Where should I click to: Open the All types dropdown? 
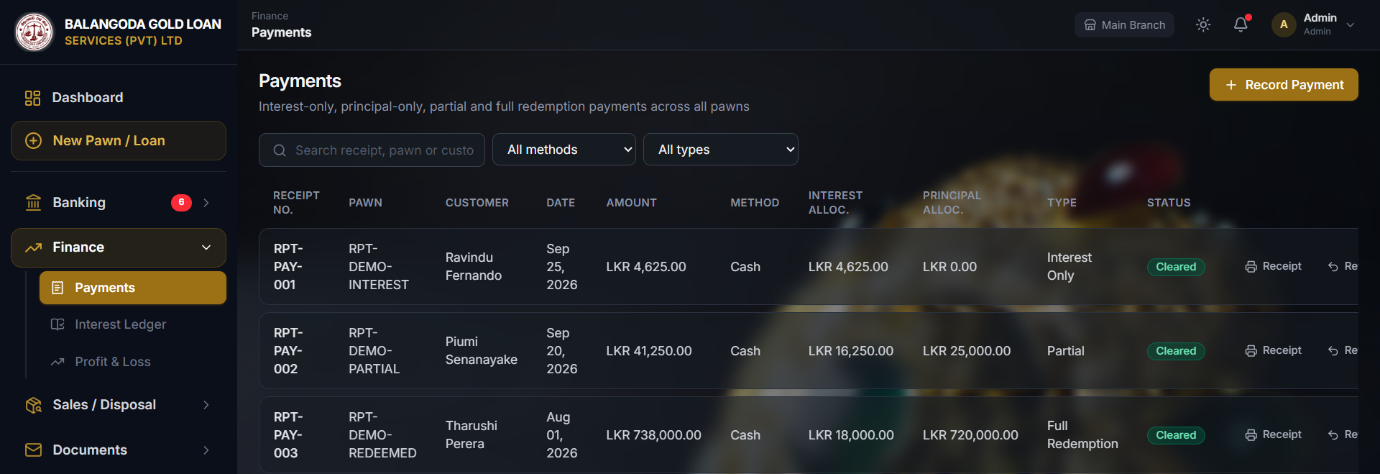coord(721,150)
